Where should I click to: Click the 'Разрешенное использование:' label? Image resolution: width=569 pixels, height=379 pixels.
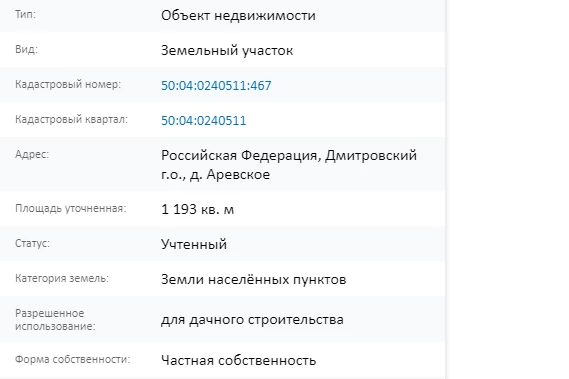pos(55,319)
